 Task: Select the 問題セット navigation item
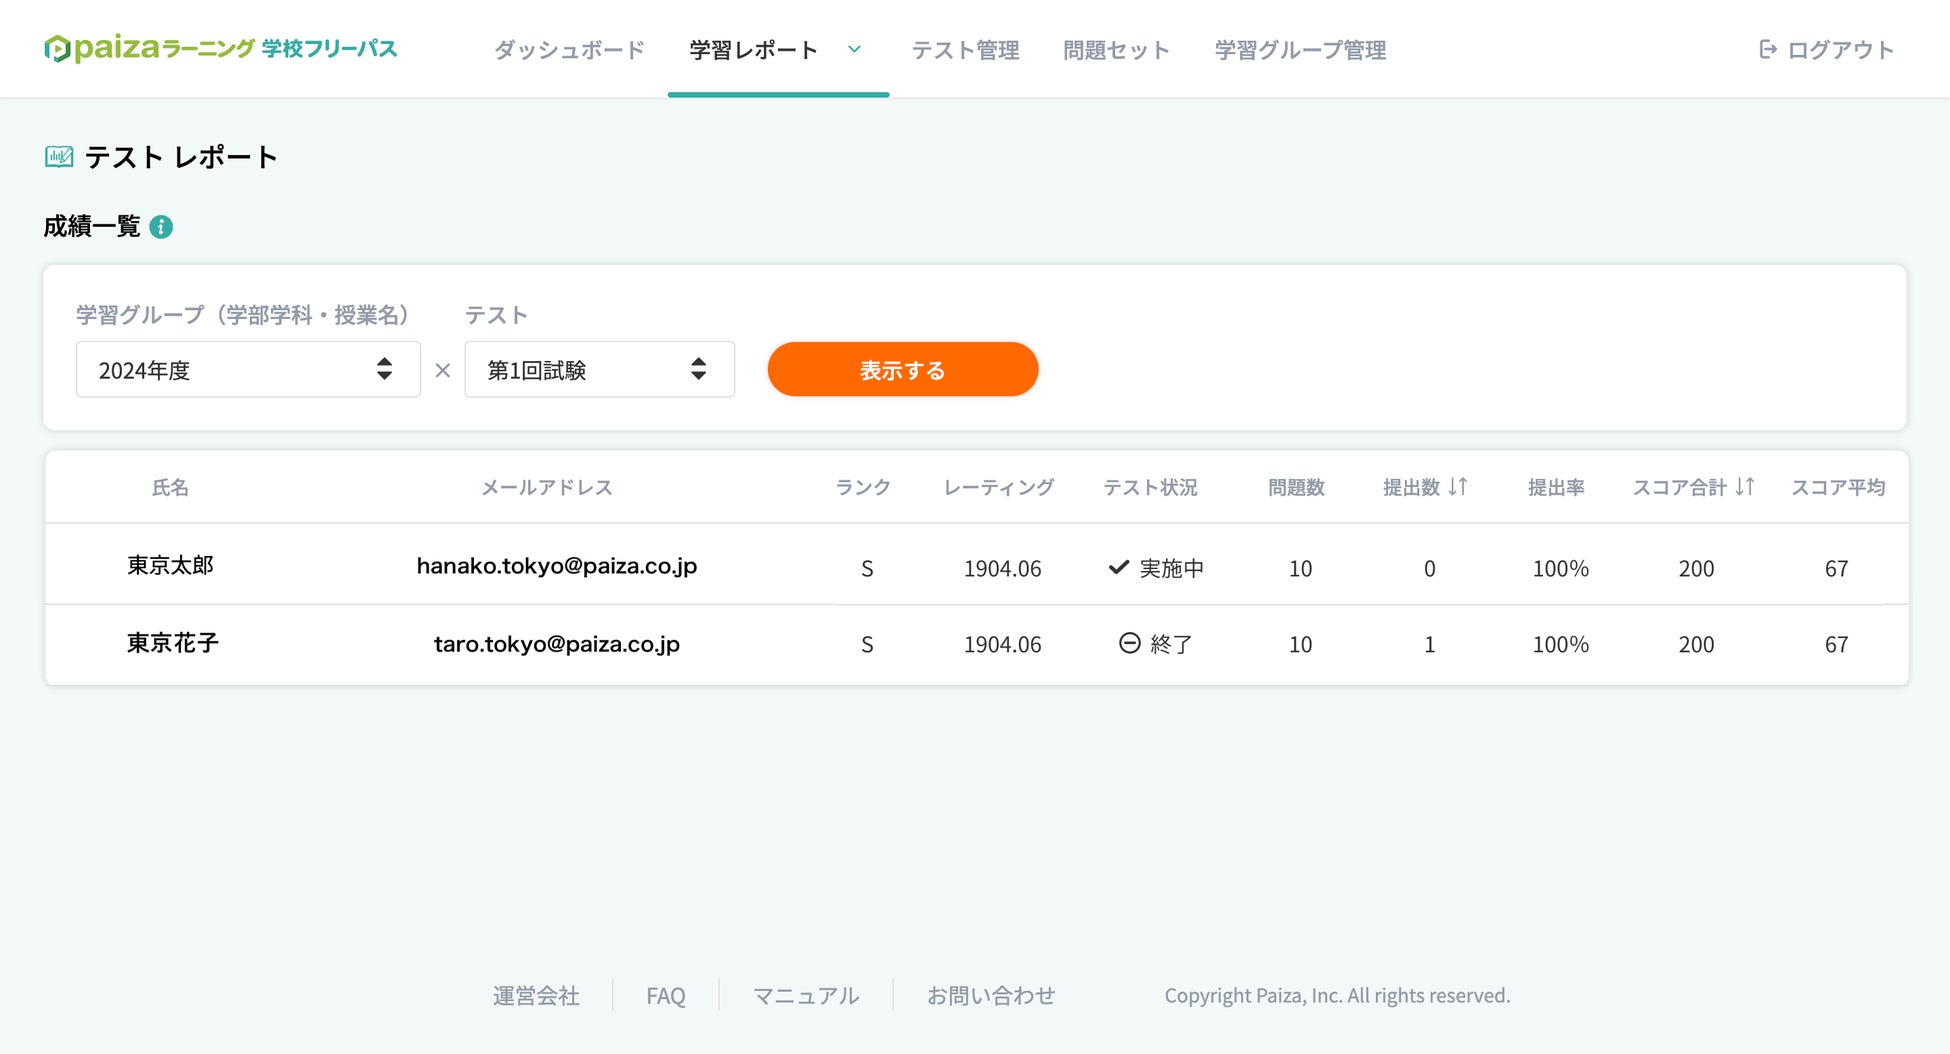1116,50
